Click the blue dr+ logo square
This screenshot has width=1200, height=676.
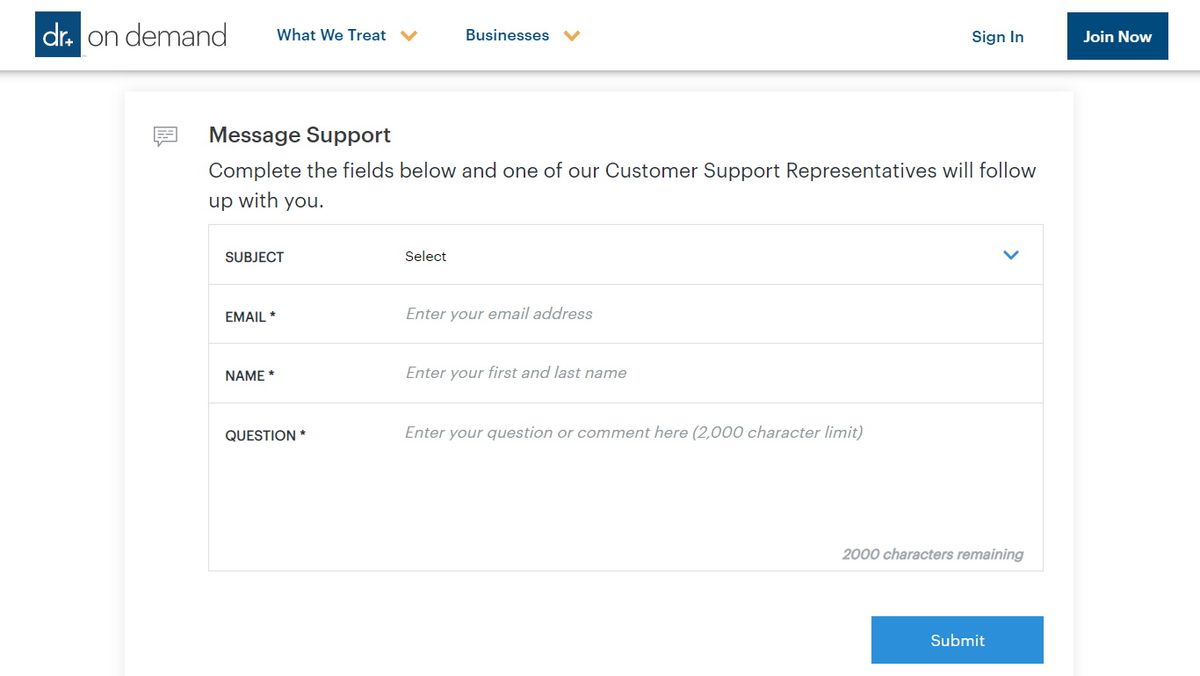[58, 35]
